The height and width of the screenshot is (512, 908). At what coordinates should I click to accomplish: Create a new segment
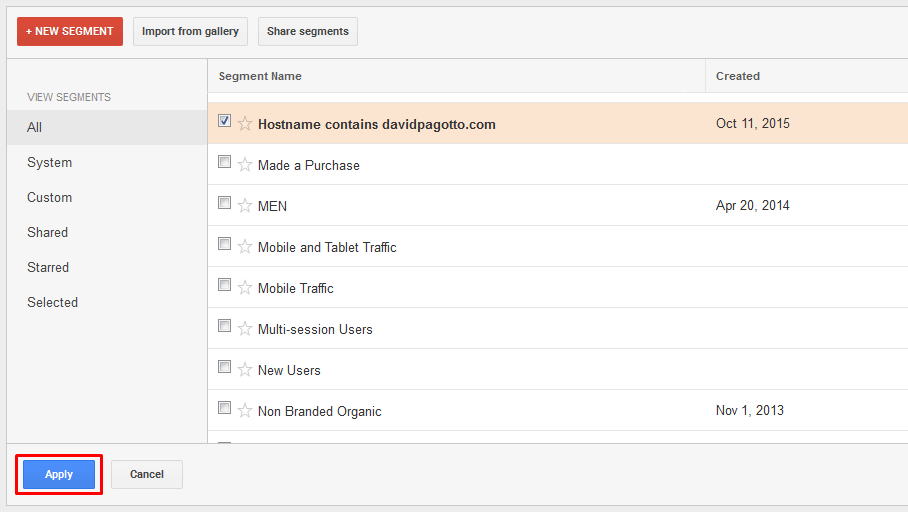point(69,31)
